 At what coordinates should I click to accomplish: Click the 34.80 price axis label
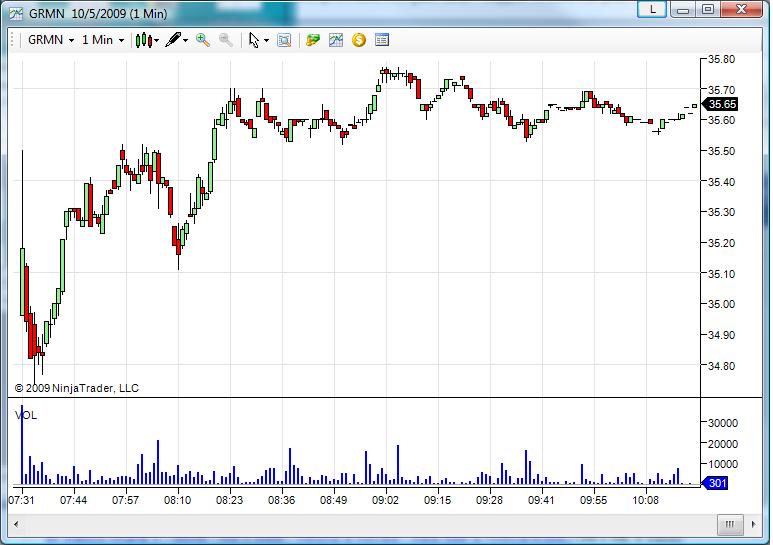(721, 366)
